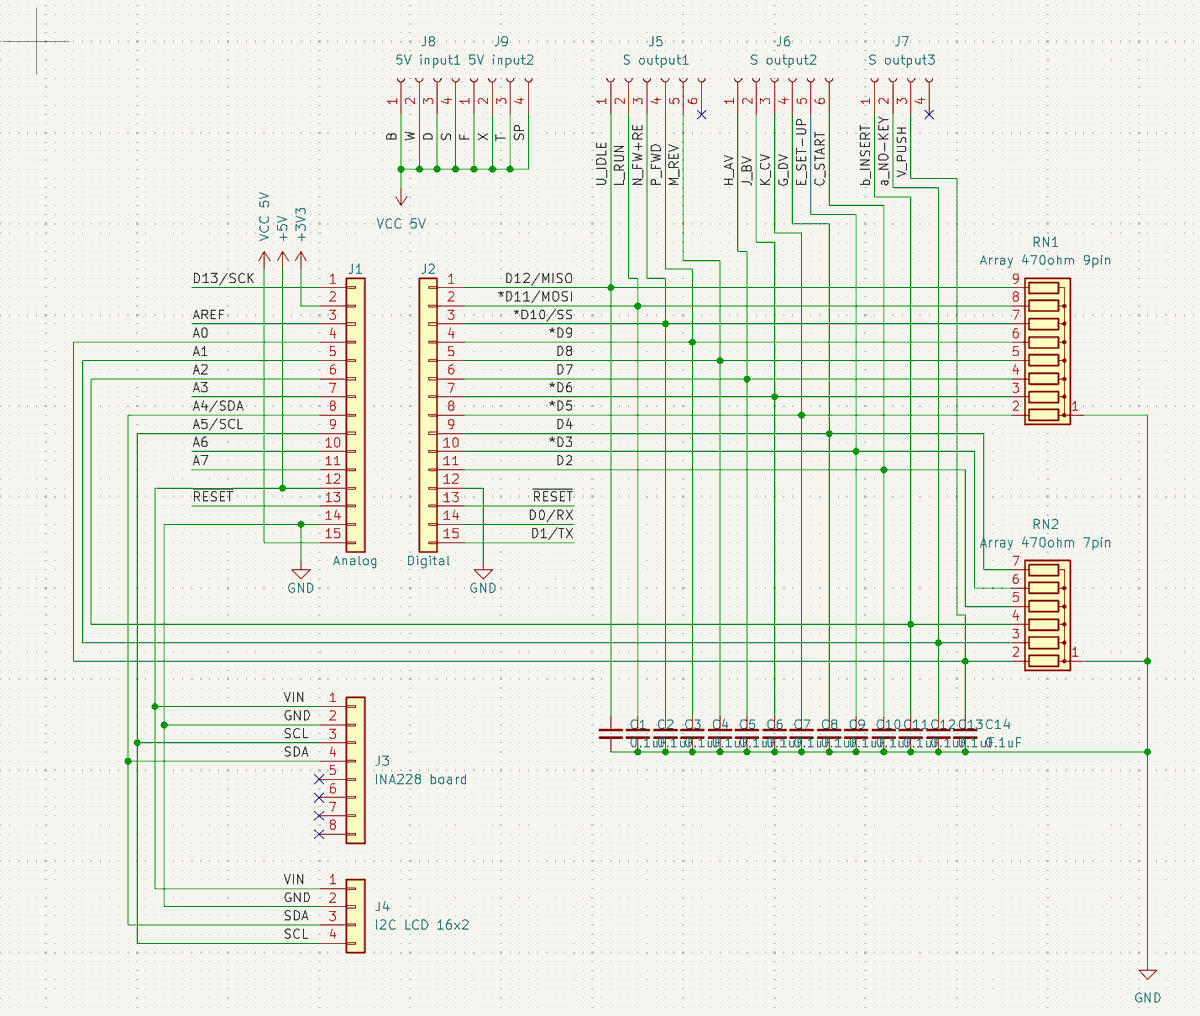The height and width of the screenshot is (1016, 1200).
Task: Click the '5V input1' connector label
Action: [428, 60]
